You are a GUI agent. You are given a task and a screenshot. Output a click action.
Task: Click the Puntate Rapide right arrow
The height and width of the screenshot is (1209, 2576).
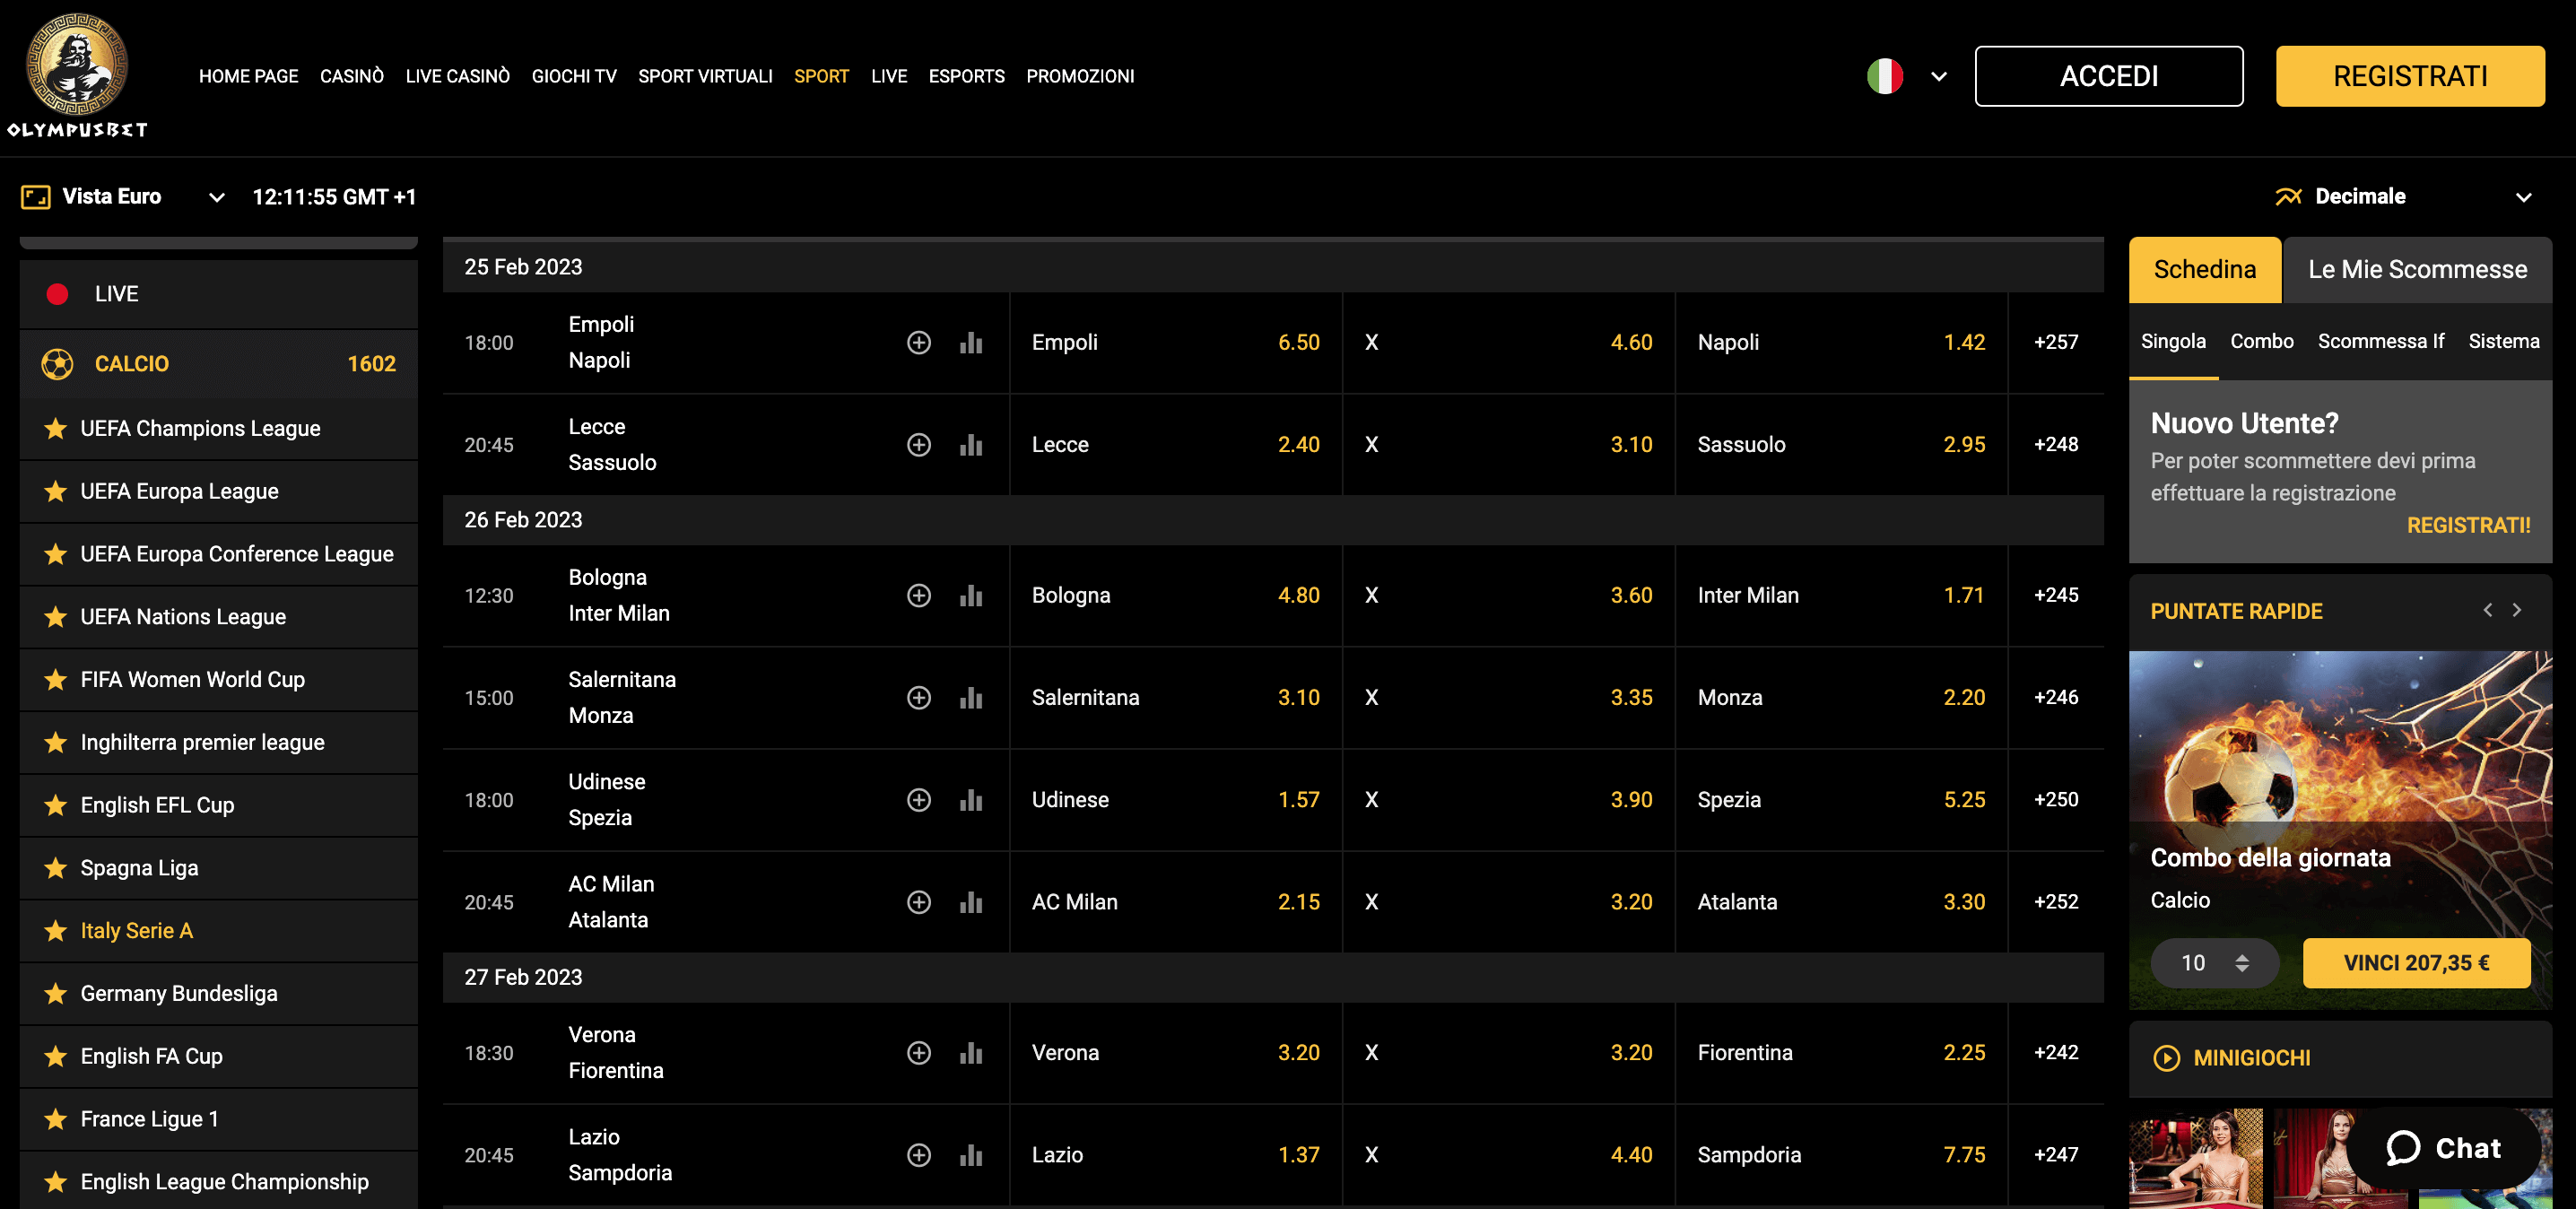click(x=2518, y=610)
